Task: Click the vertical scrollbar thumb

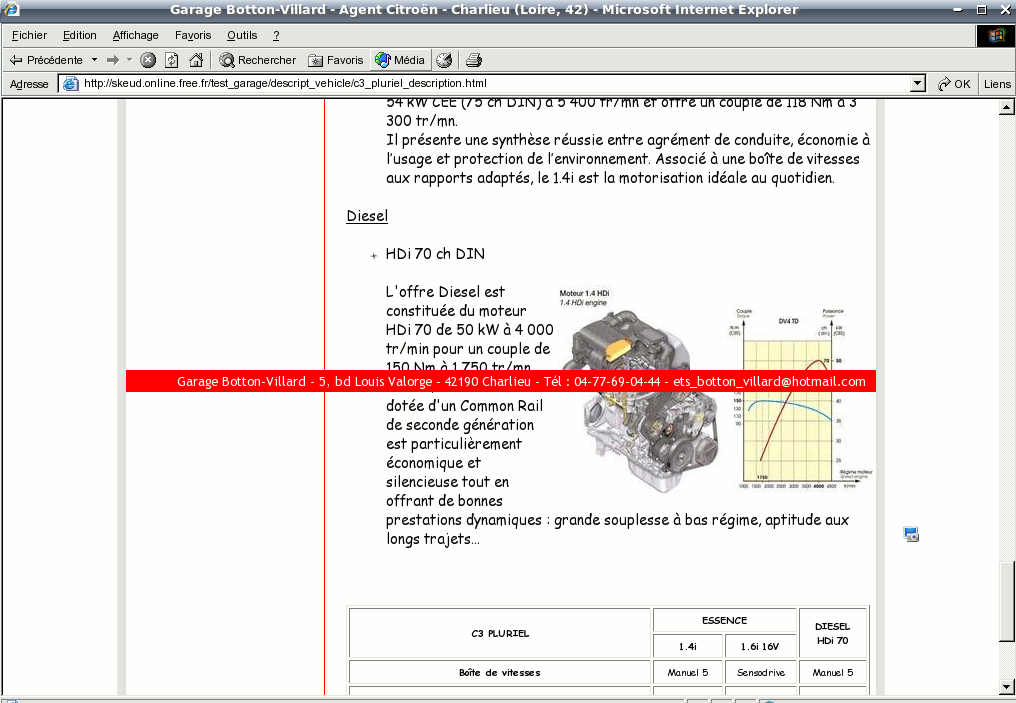Action: coord(1006,601)
